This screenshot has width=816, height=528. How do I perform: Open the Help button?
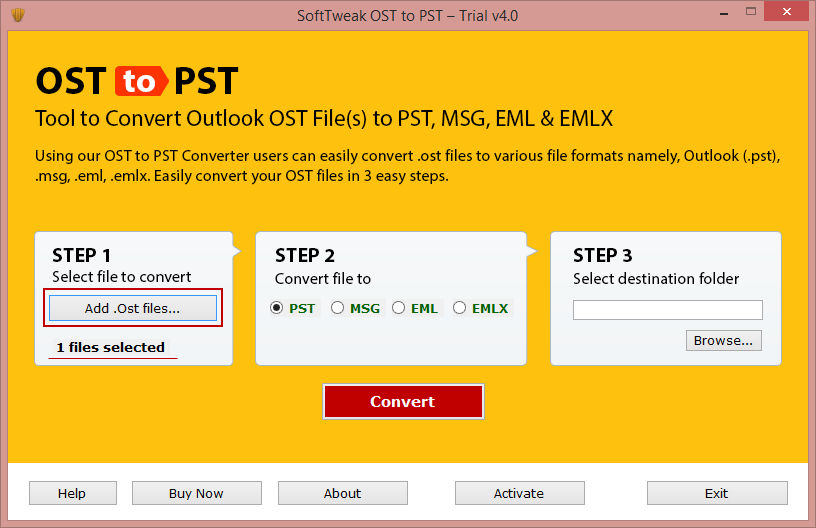click(72, 493)
